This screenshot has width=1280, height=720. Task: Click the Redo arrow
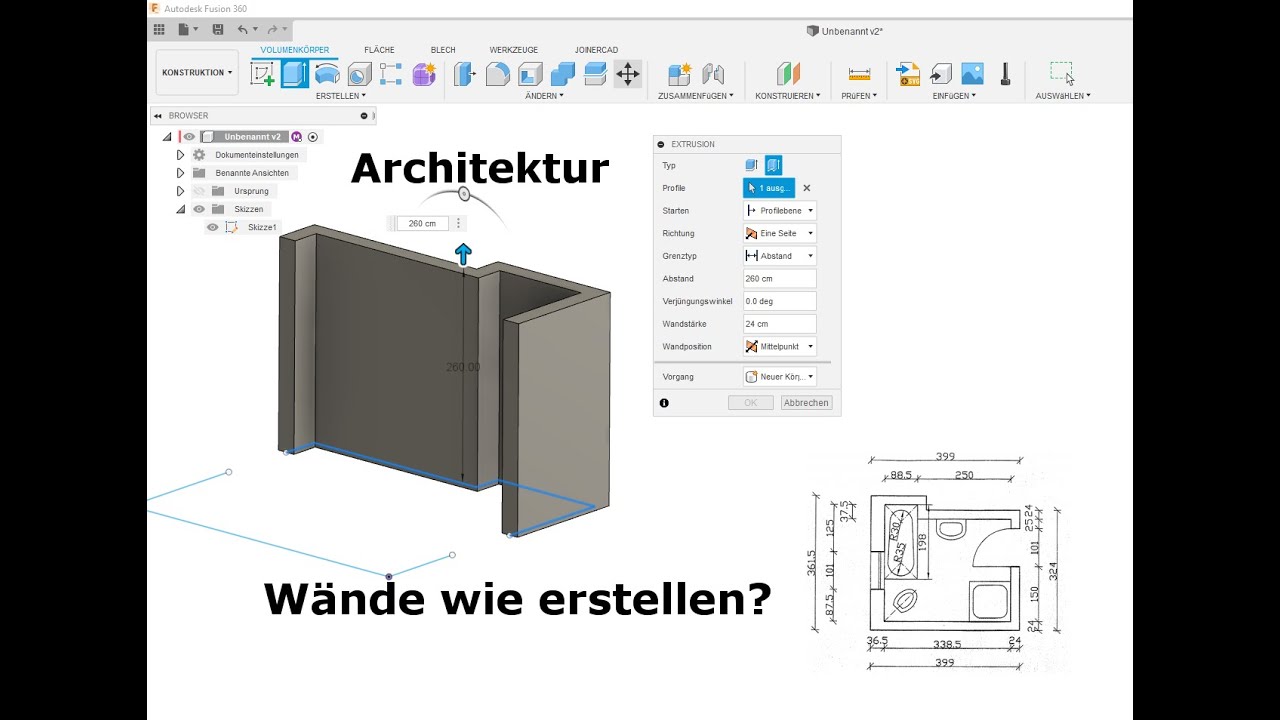click(272, 30)
